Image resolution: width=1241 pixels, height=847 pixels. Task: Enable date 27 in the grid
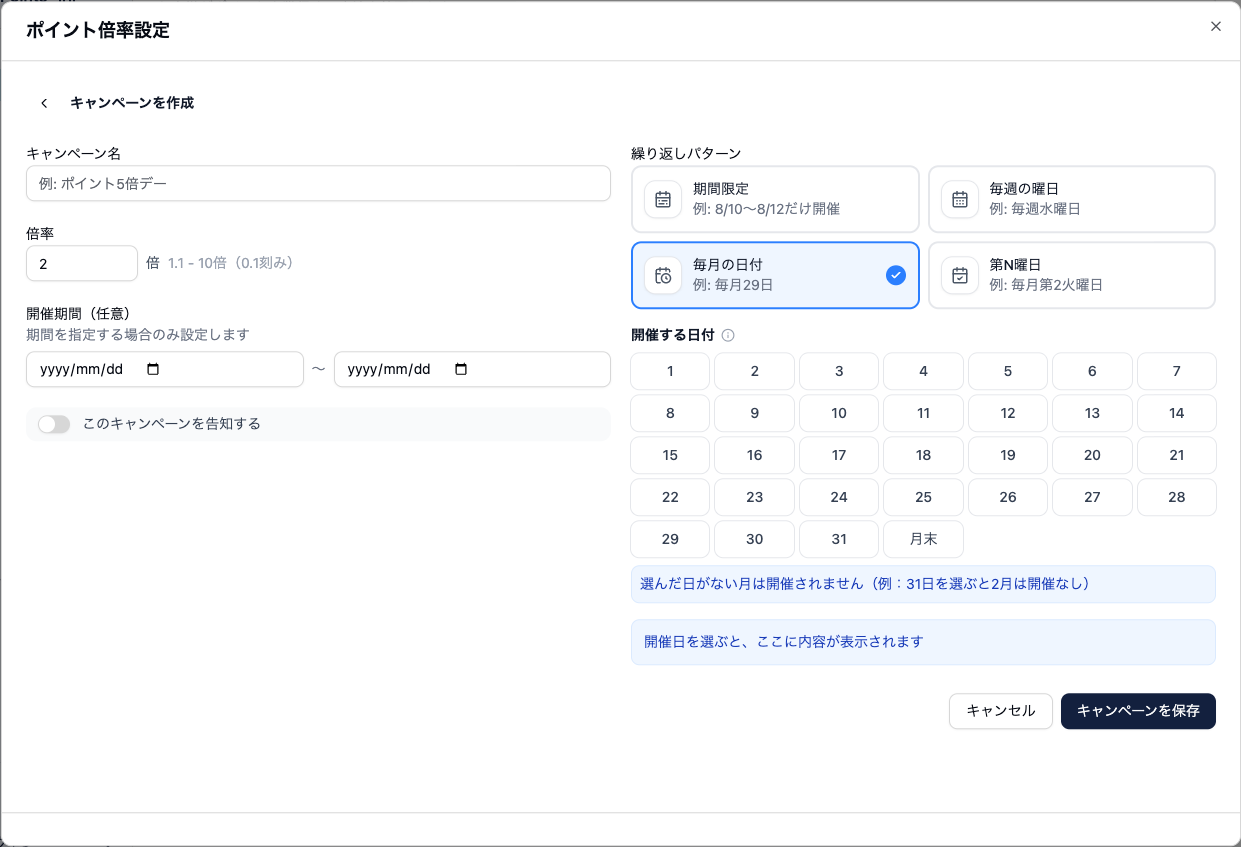[1092, 497]
